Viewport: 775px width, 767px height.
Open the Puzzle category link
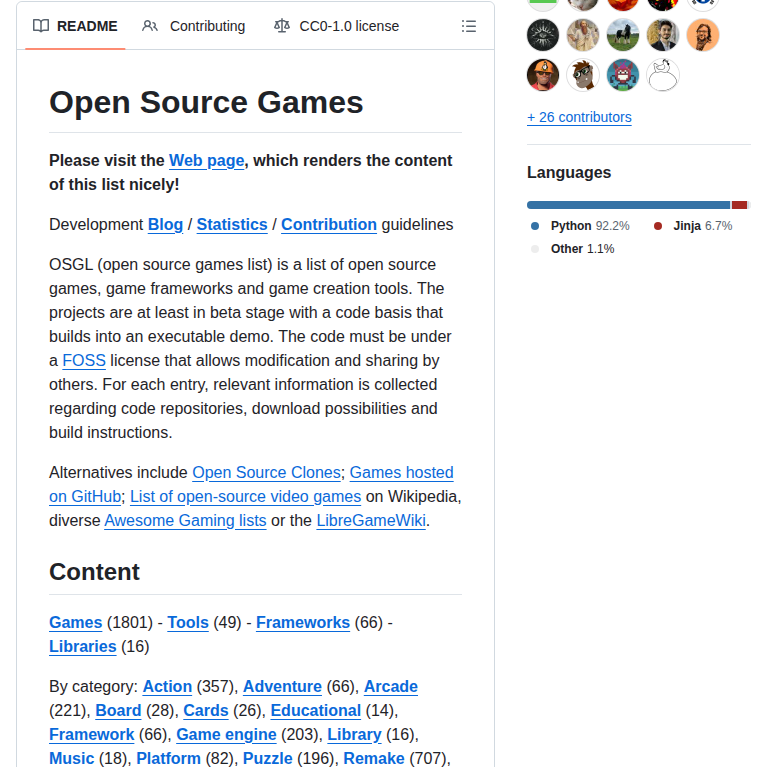pyautogui.click(x=267, y=758)
